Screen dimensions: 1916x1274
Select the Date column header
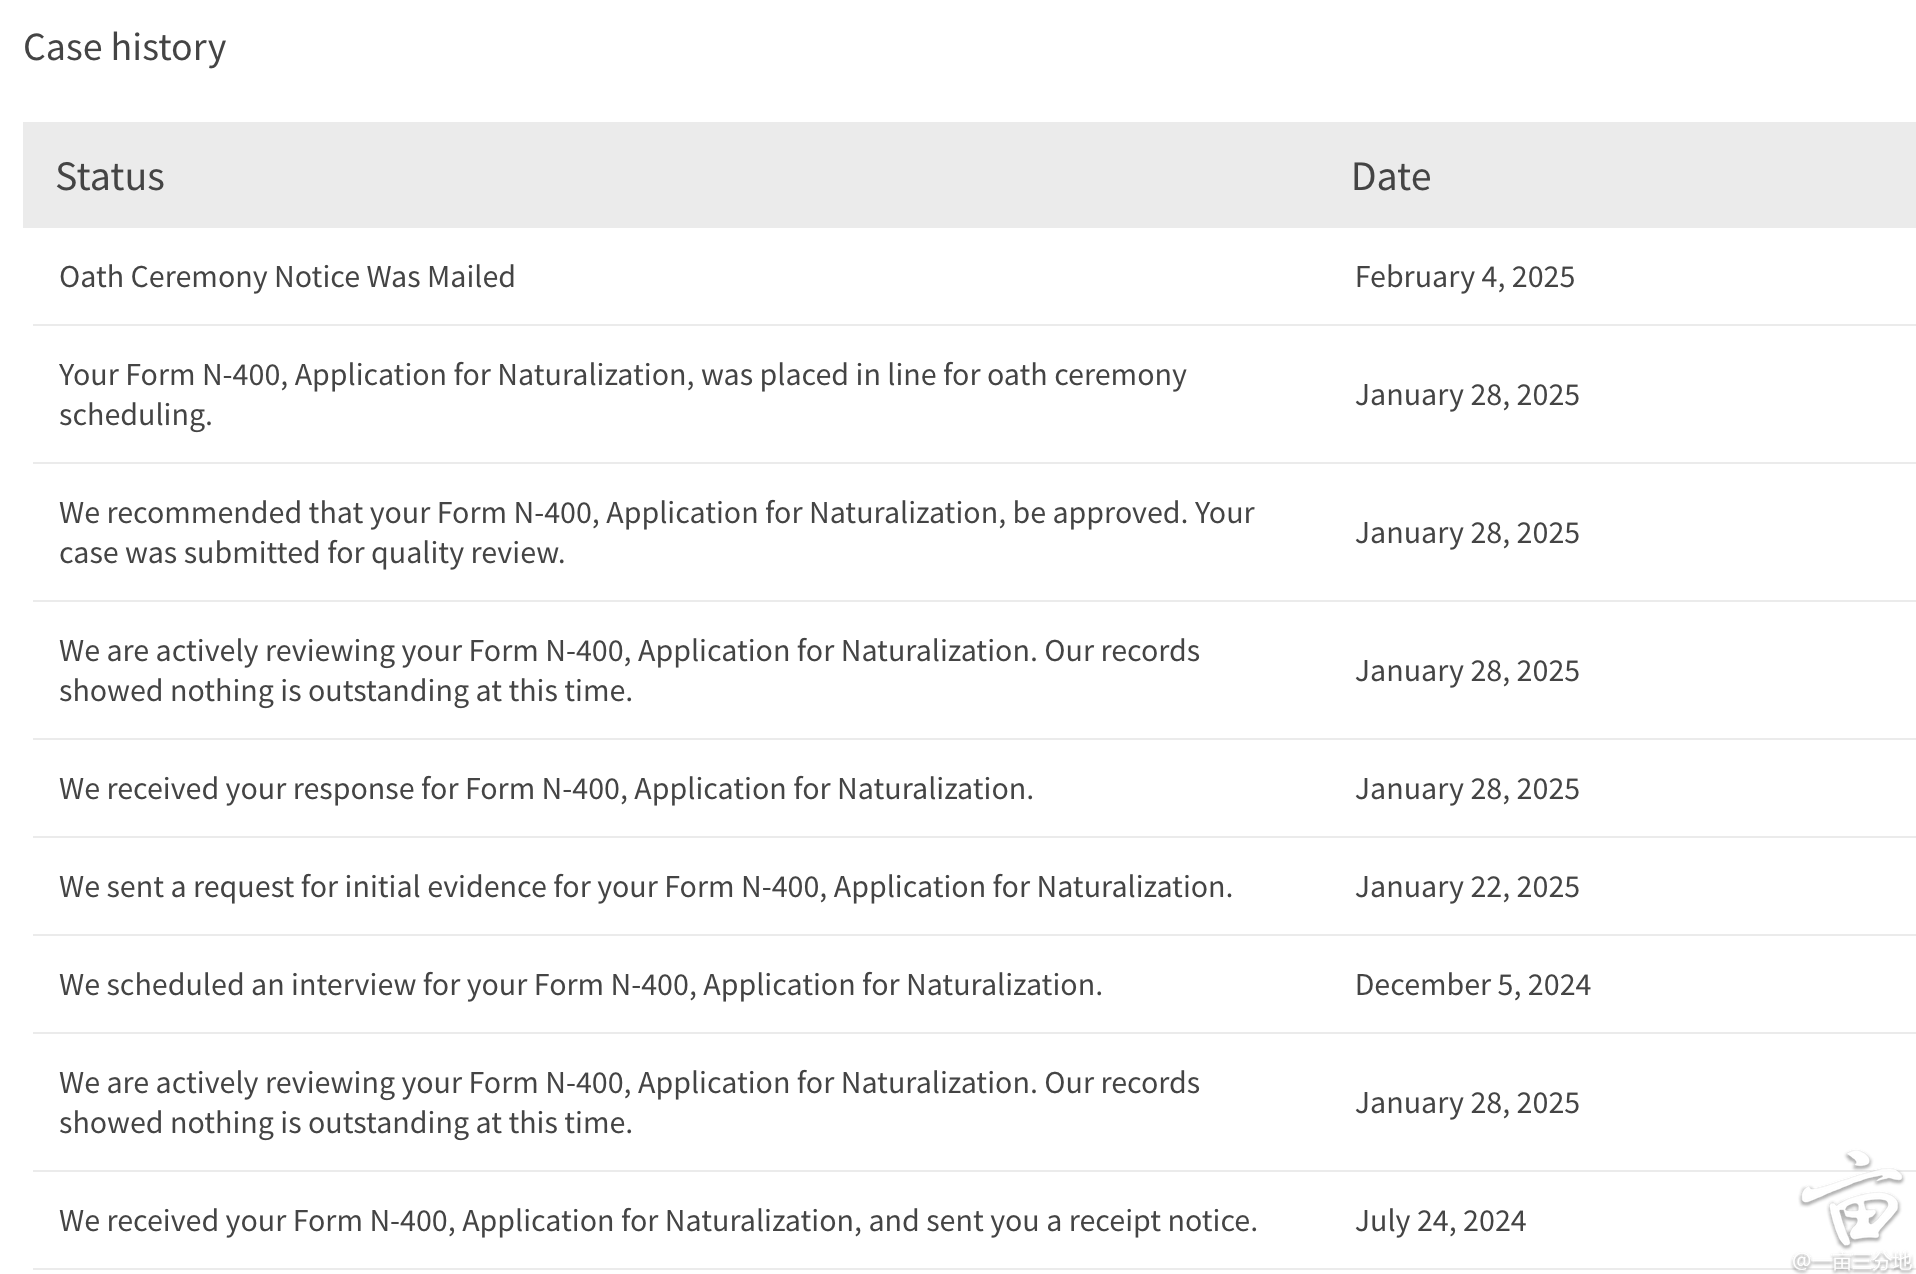pyautogui.click(x=1390, y=176)
